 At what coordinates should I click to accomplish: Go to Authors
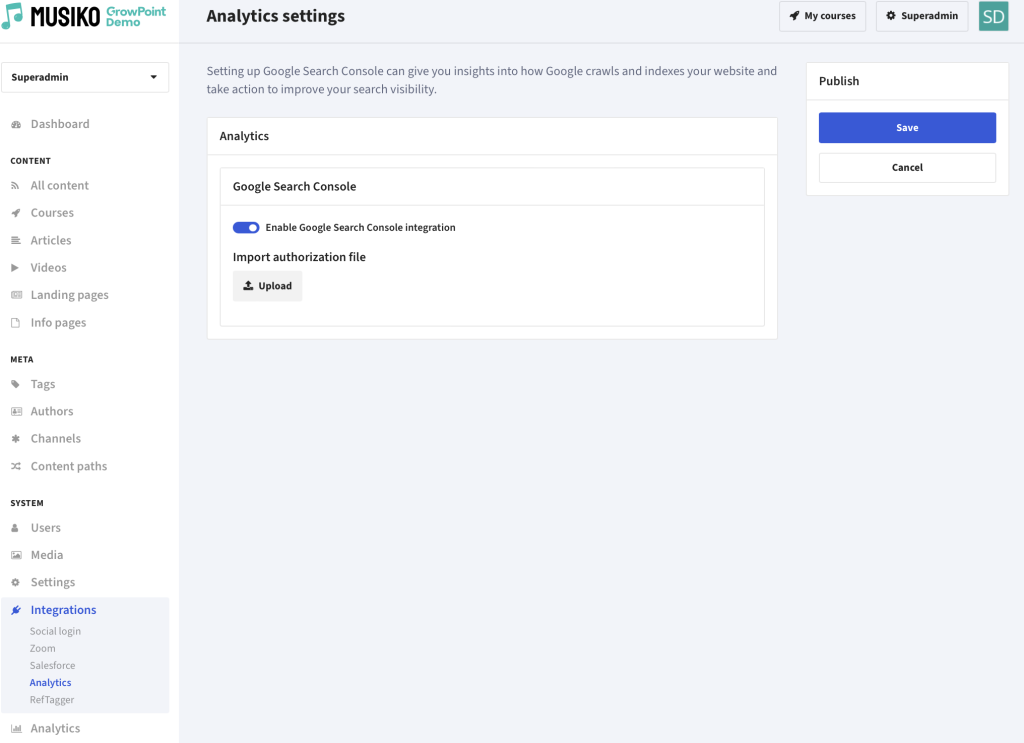click(52, 411)
